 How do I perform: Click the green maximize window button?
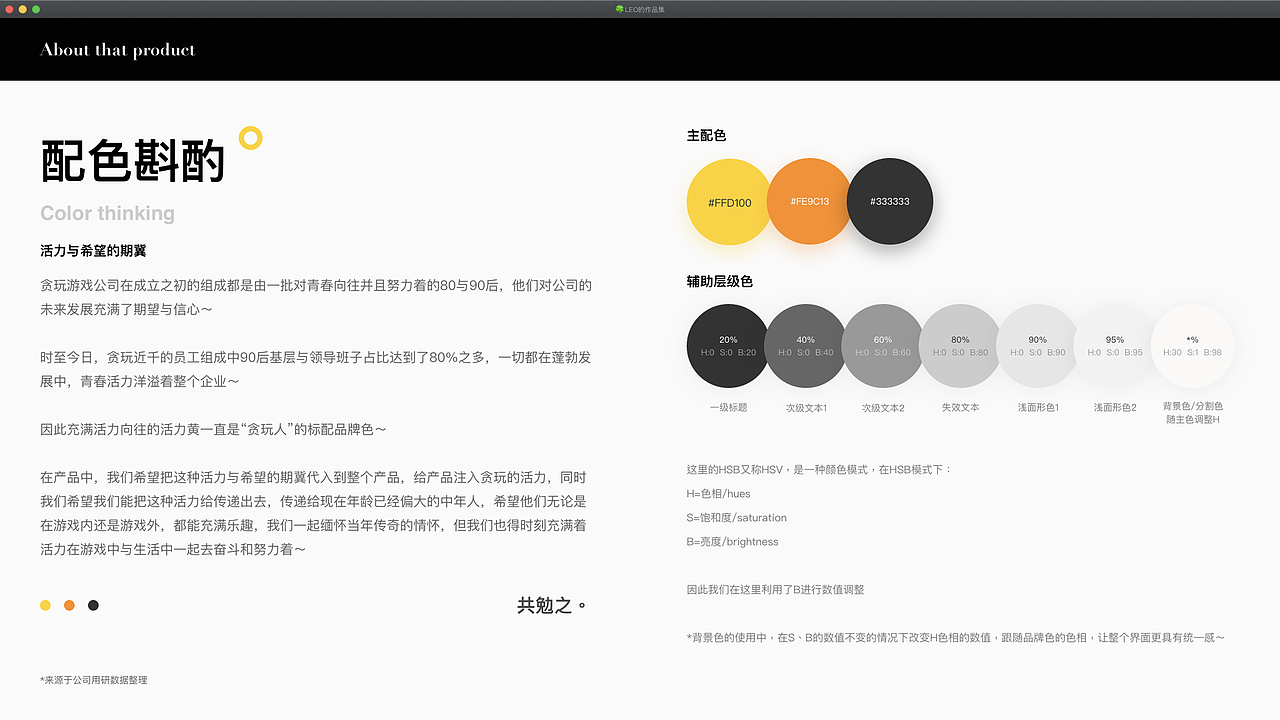click(36, 9)
